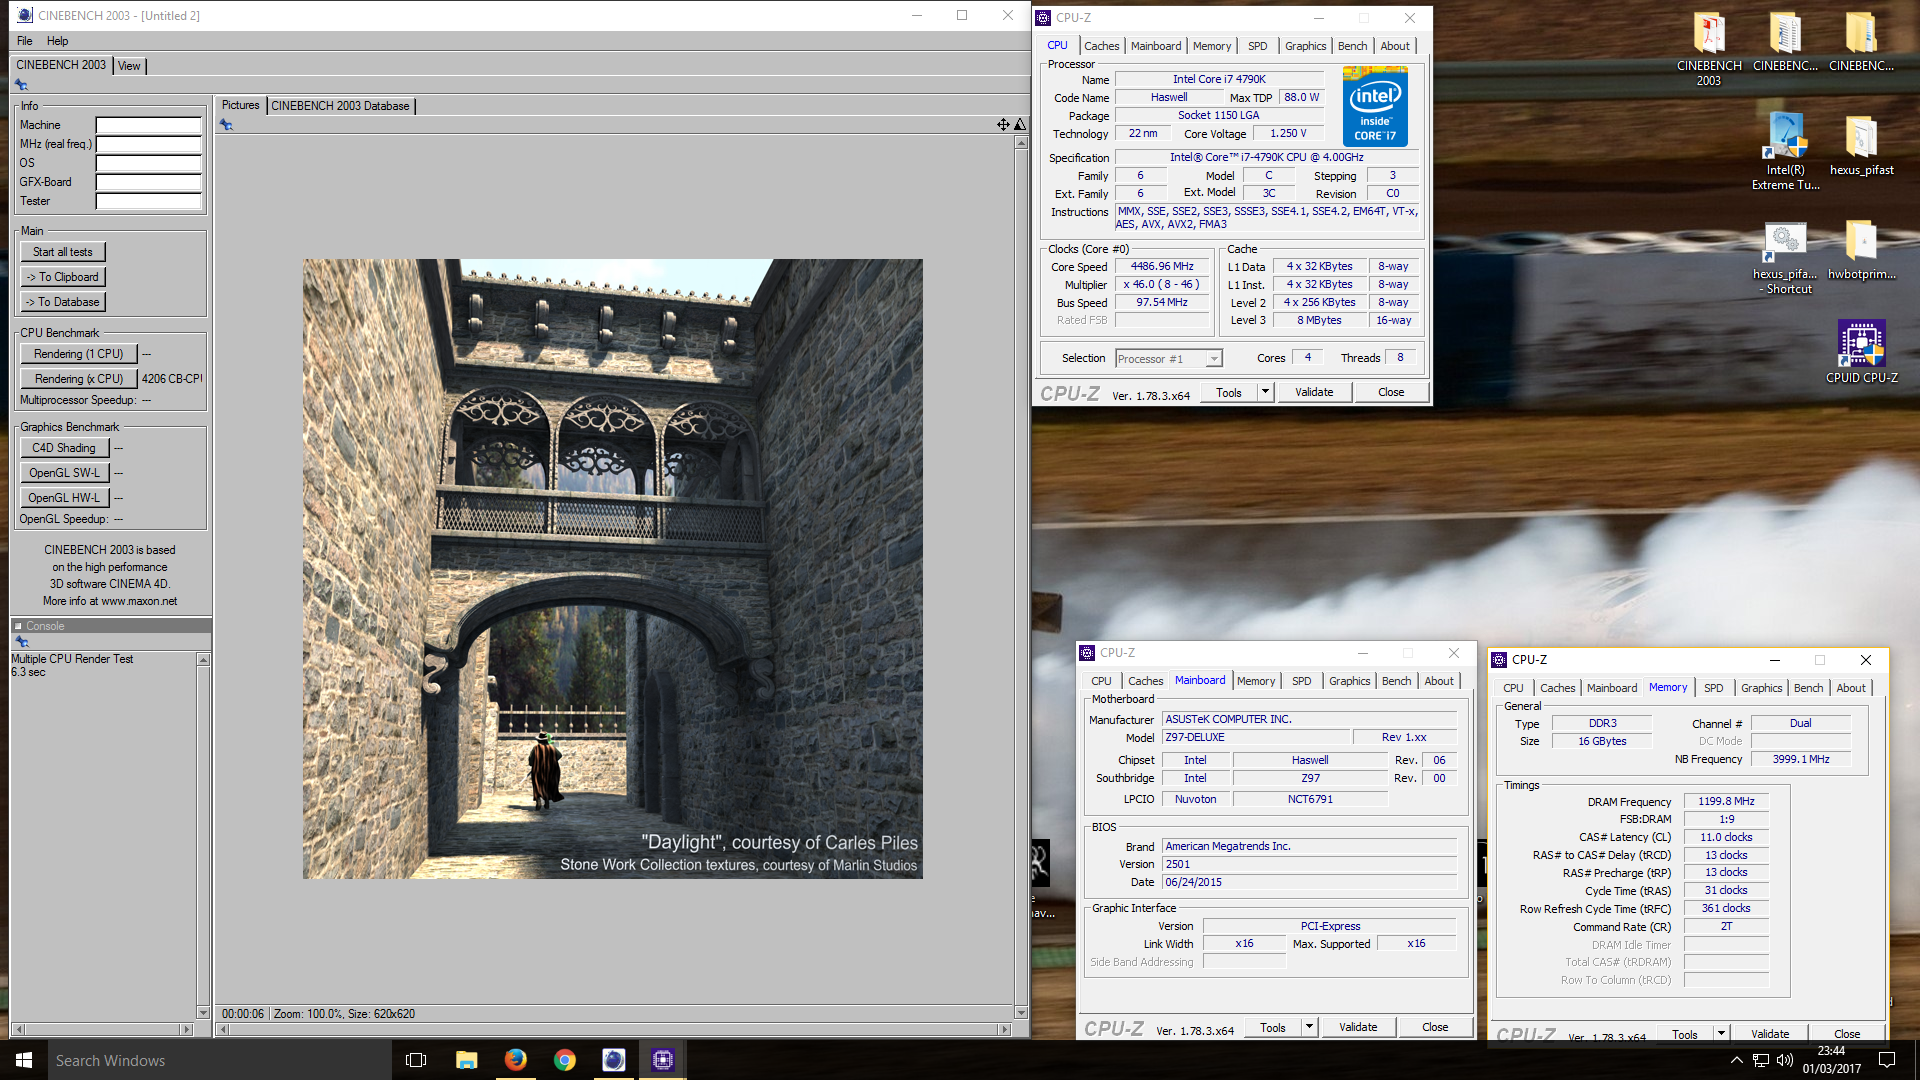Screen dimensions: 1920x1080
Task: Launch Chrome from taskbar
Action: tap(564, 1060)
